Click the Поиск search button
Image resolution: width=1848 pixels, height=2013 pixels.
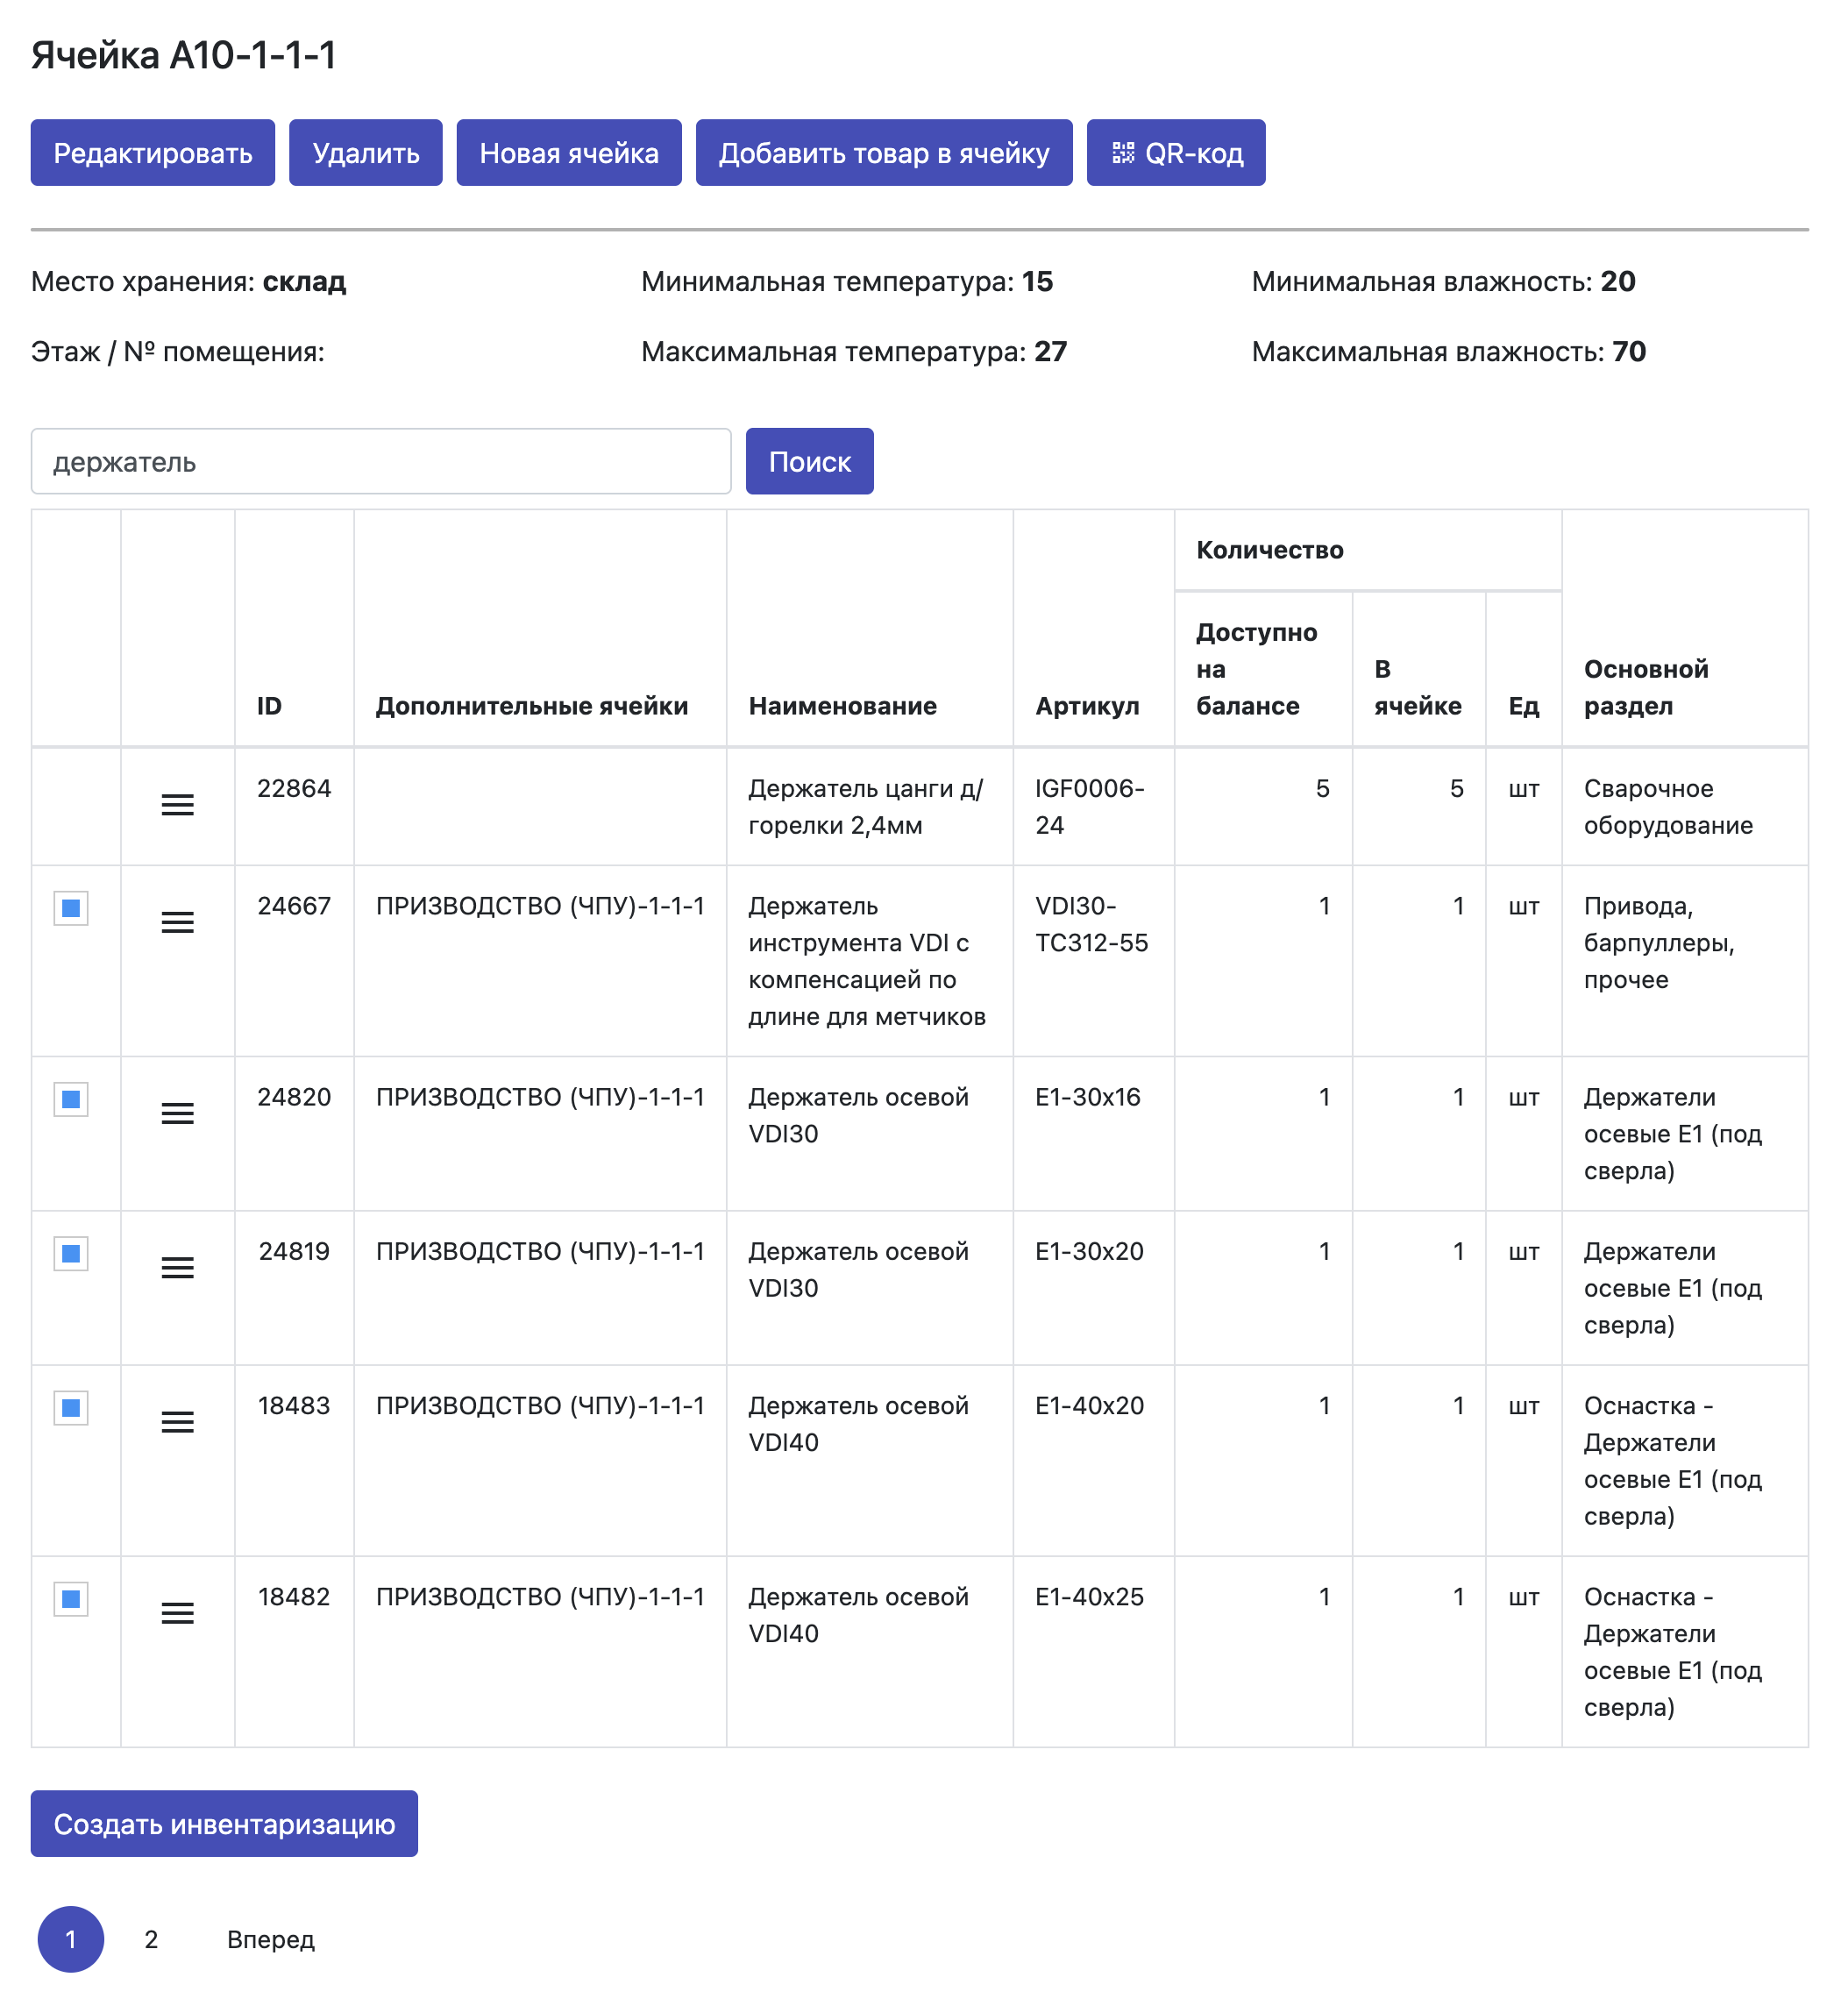click(x=809, y=462)
